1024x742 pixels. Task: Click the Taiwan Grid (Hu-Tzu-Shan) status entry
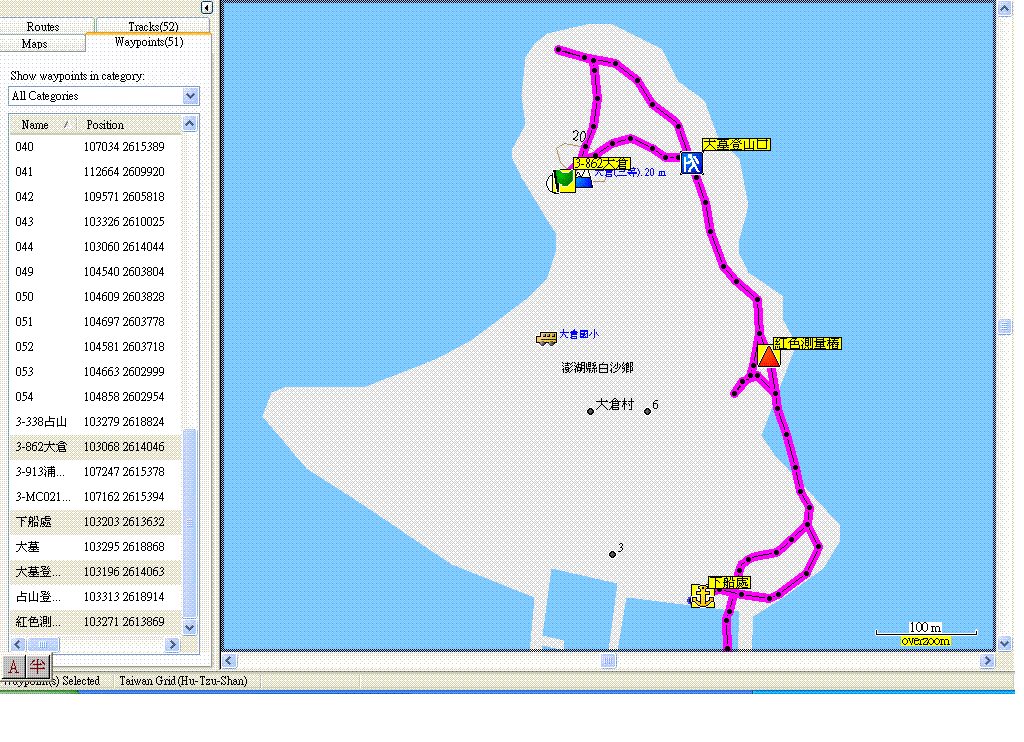click(184, 681)
